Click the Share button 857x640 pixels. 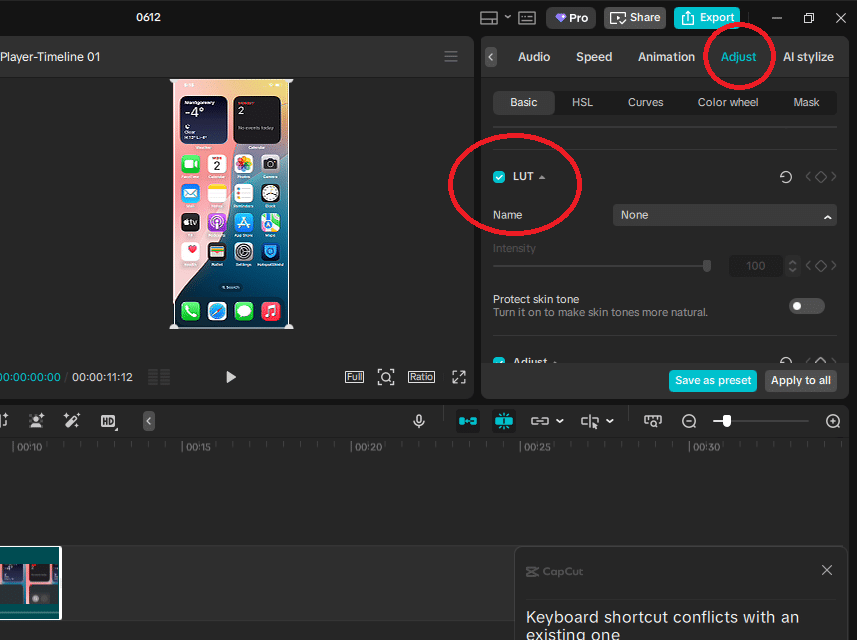coord(635,18)
